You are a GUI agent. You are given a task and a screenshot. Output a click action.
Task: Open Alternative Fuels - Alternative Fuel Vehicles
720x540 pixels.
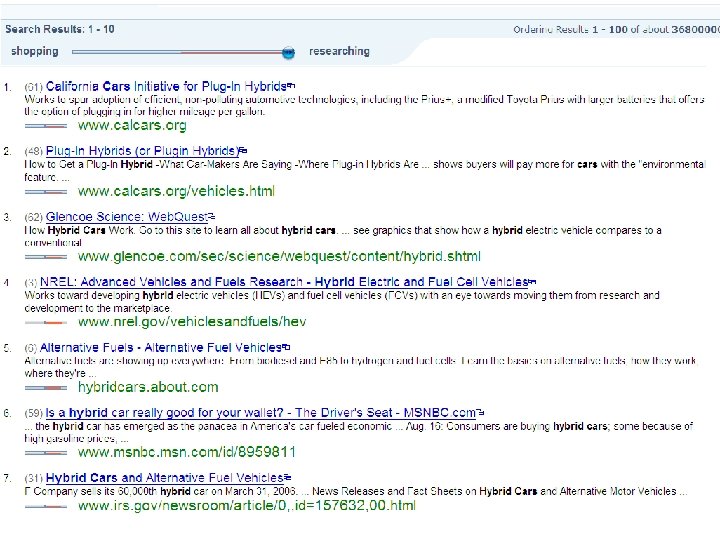pos(161,348)
